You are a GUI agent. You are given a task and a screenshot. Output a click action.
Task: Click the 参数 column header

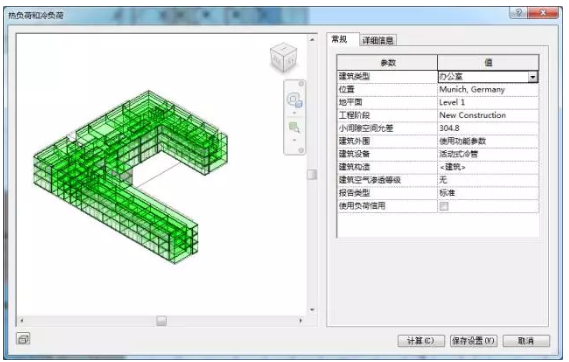tap(387, 63)
